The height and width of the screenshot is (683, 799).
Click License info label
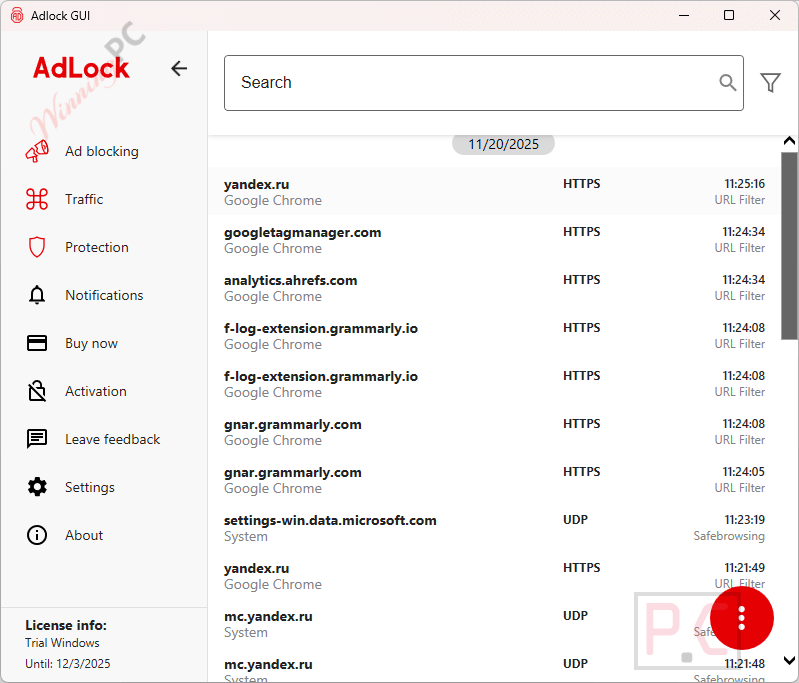click(x=66, y=625)
